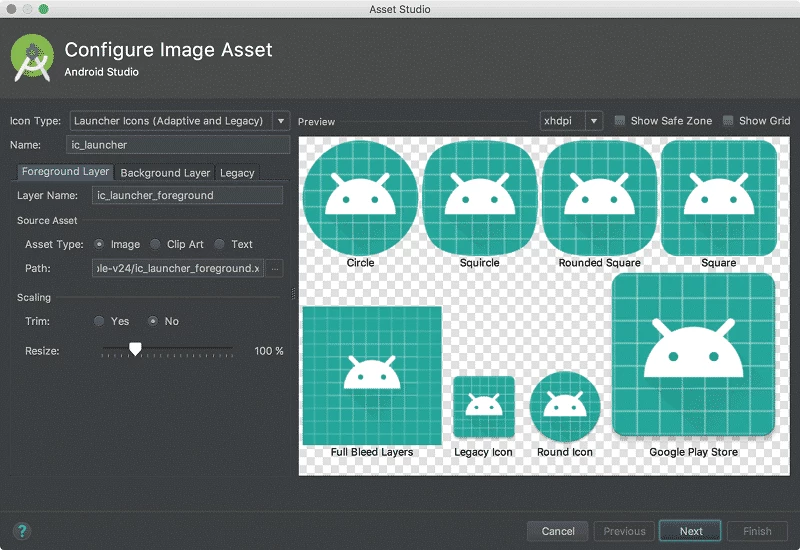The image size is (800, 550).
Task: Enable the Show Grid checkbox
Action: [x=729, y=121]
